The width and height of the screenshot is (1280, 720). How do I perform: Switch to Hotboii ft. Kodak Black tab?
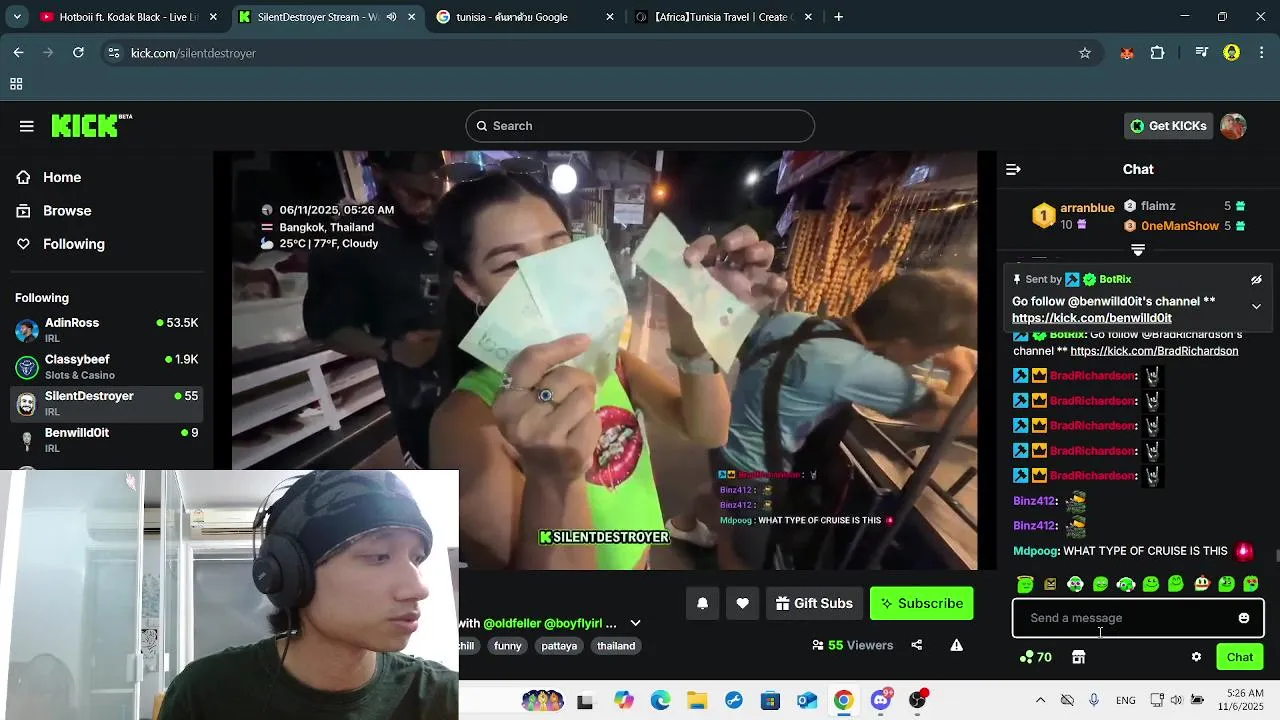(x=129, y=17)
